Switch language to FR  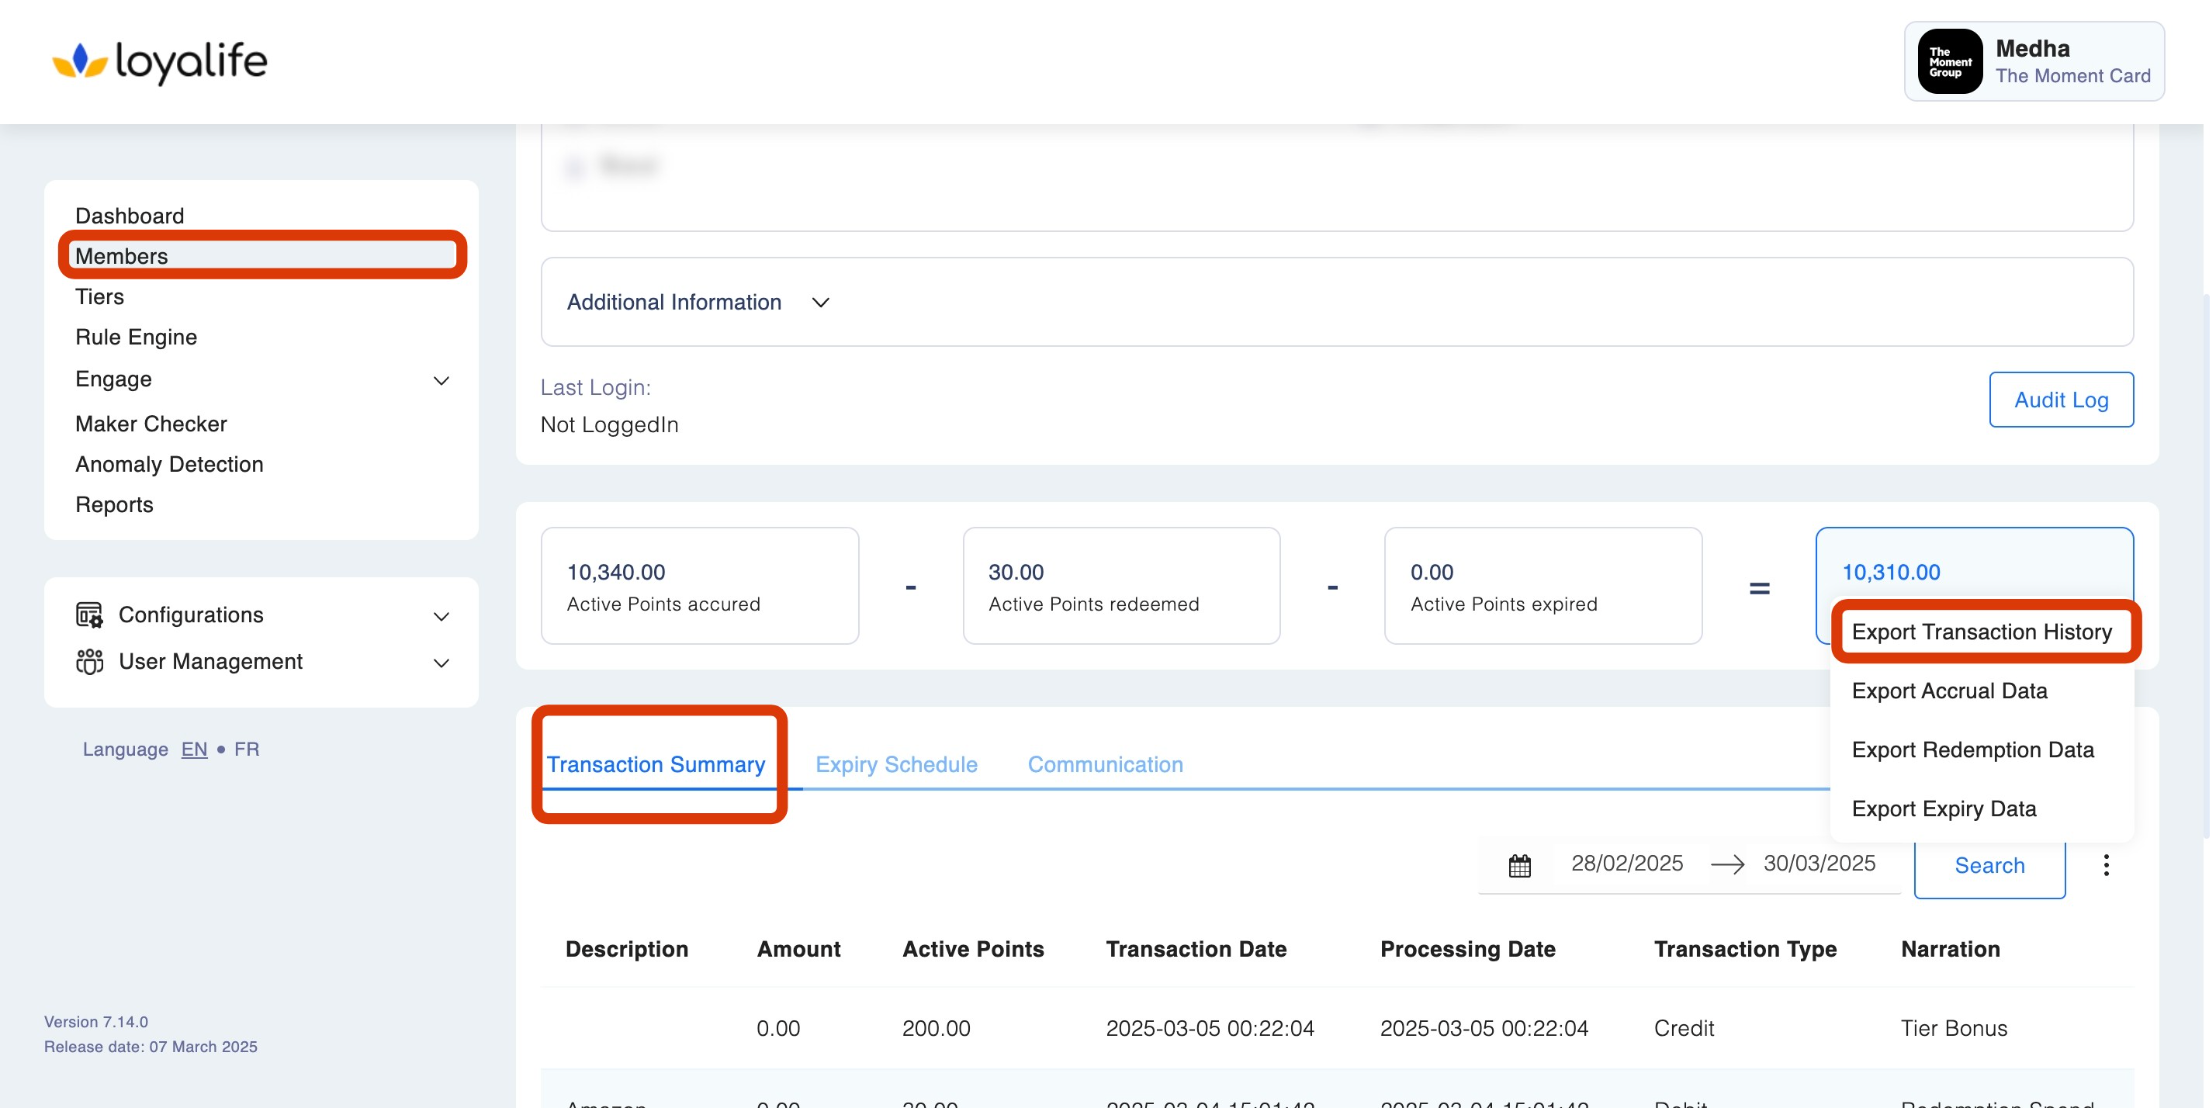tap(246, 749)
